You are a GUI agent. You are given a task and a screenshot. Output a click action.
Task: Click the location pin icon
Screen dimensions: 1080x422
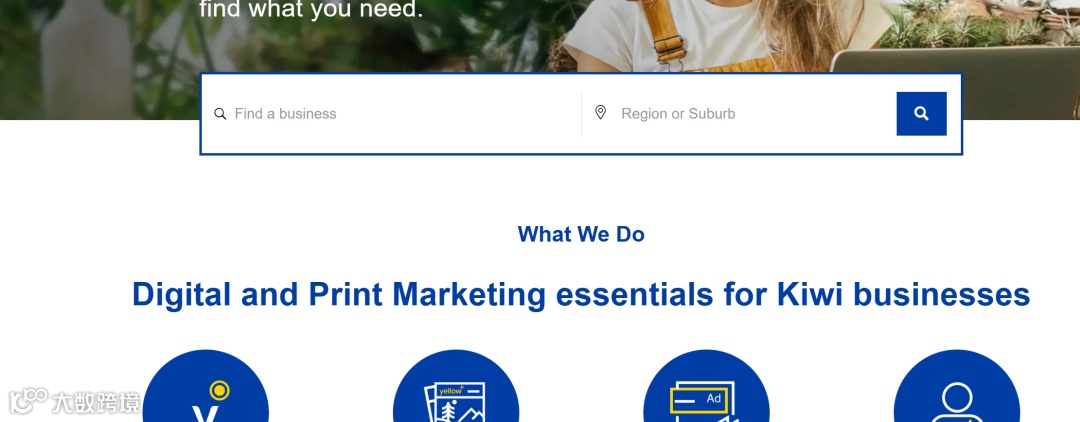pos(601,113)
